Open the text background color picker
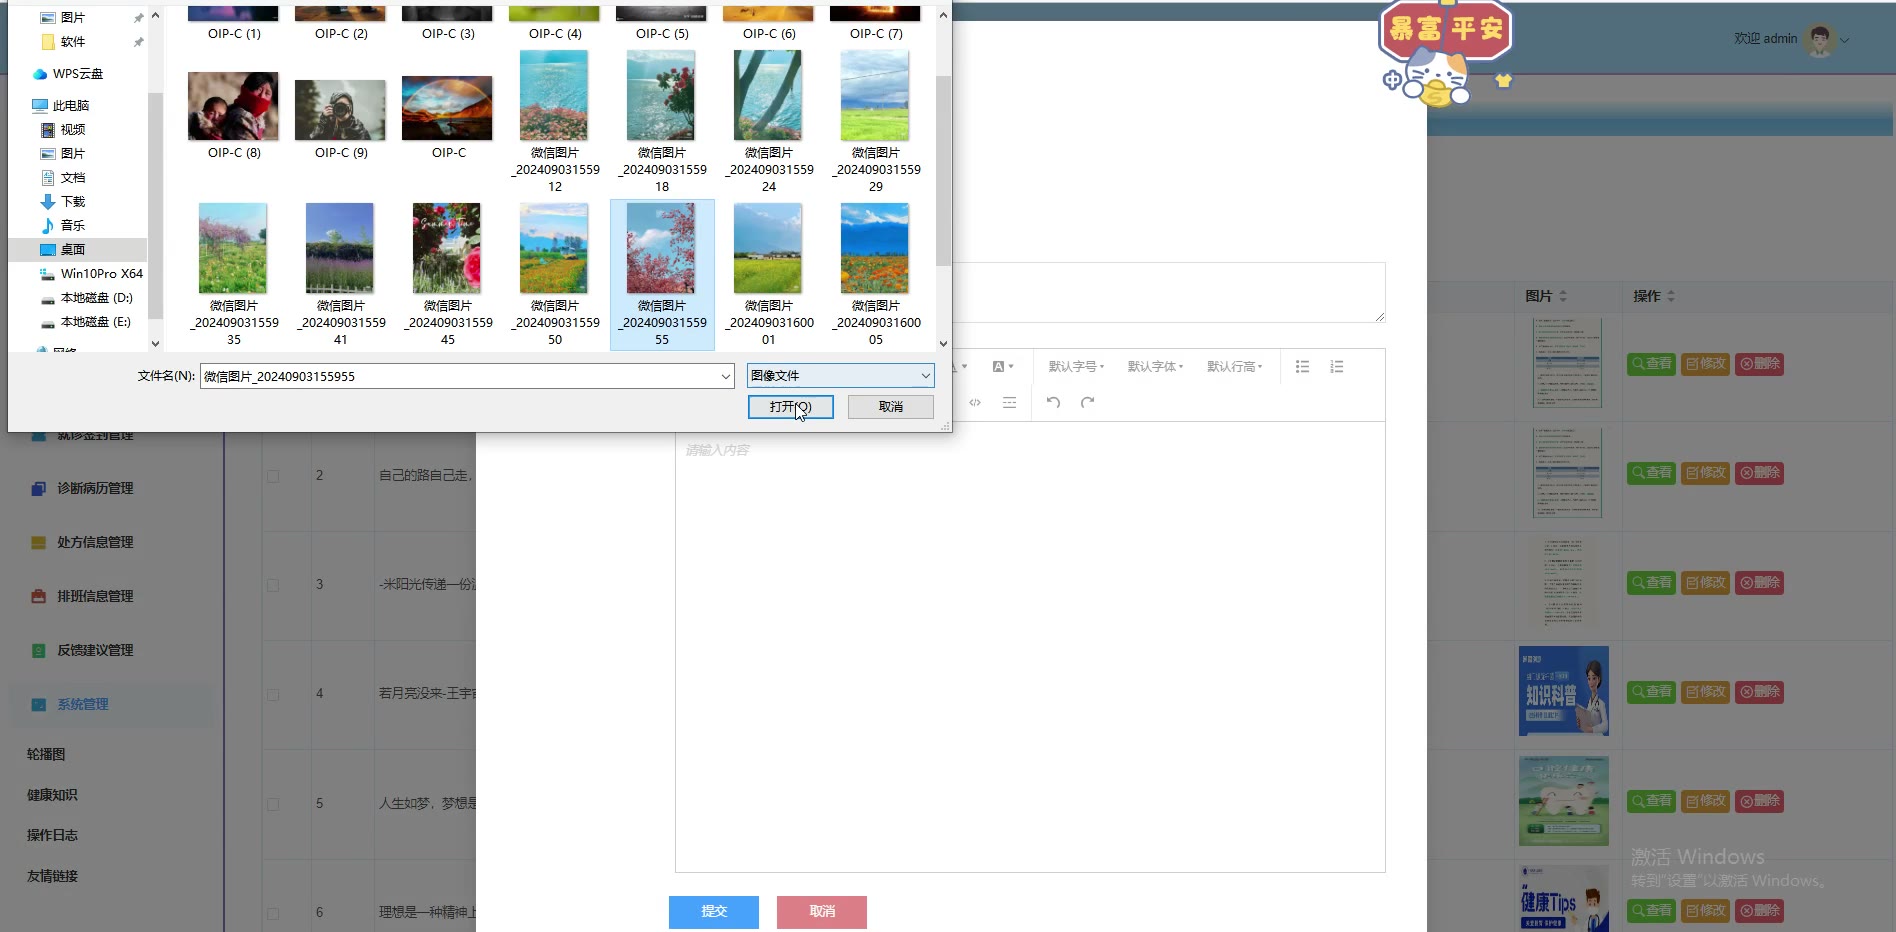Viewport: 1896px width, 932px height. [x=1002, y=367]
